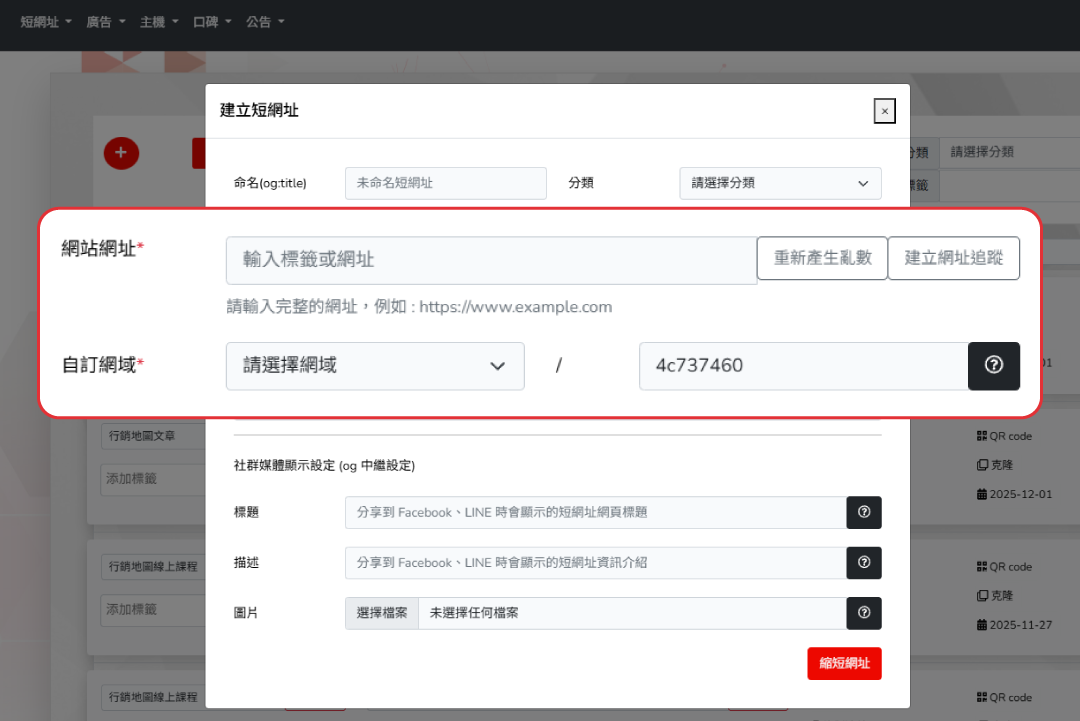The width and height of the screenshot is (1080, 721).
Task: Close the 建立短網址 dialog
Action: click(884, 111)
